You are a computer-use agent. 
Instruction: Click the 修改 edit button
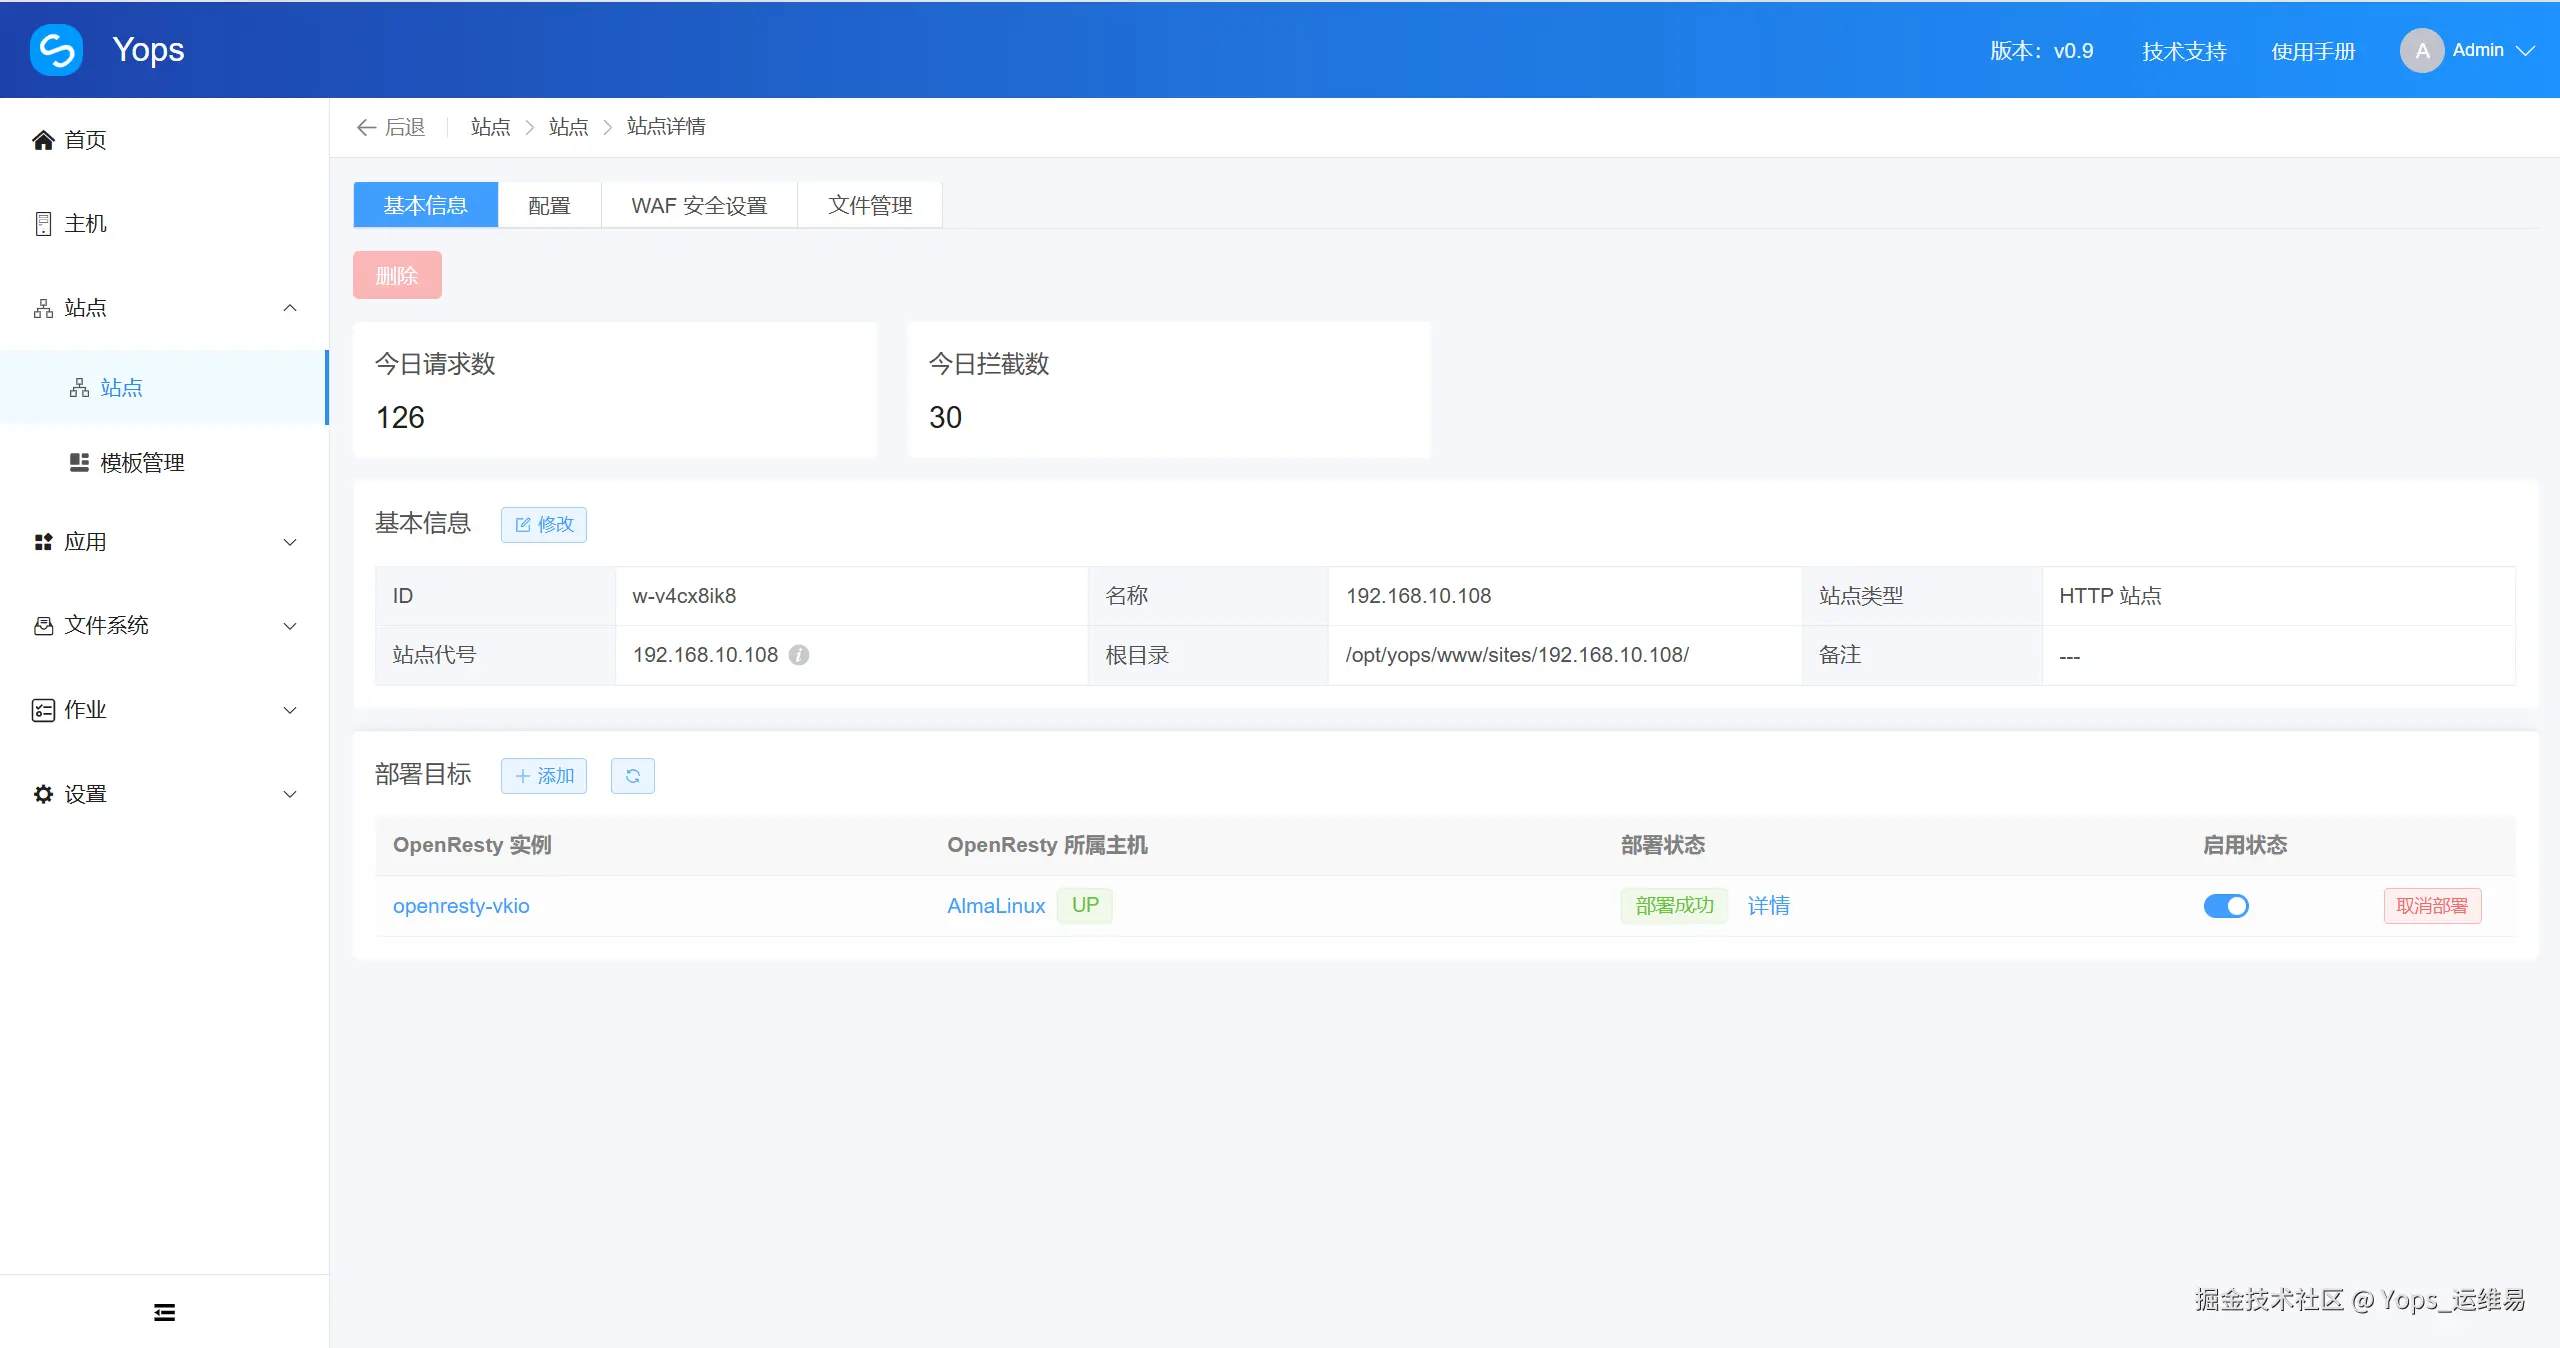click(544, 524)
